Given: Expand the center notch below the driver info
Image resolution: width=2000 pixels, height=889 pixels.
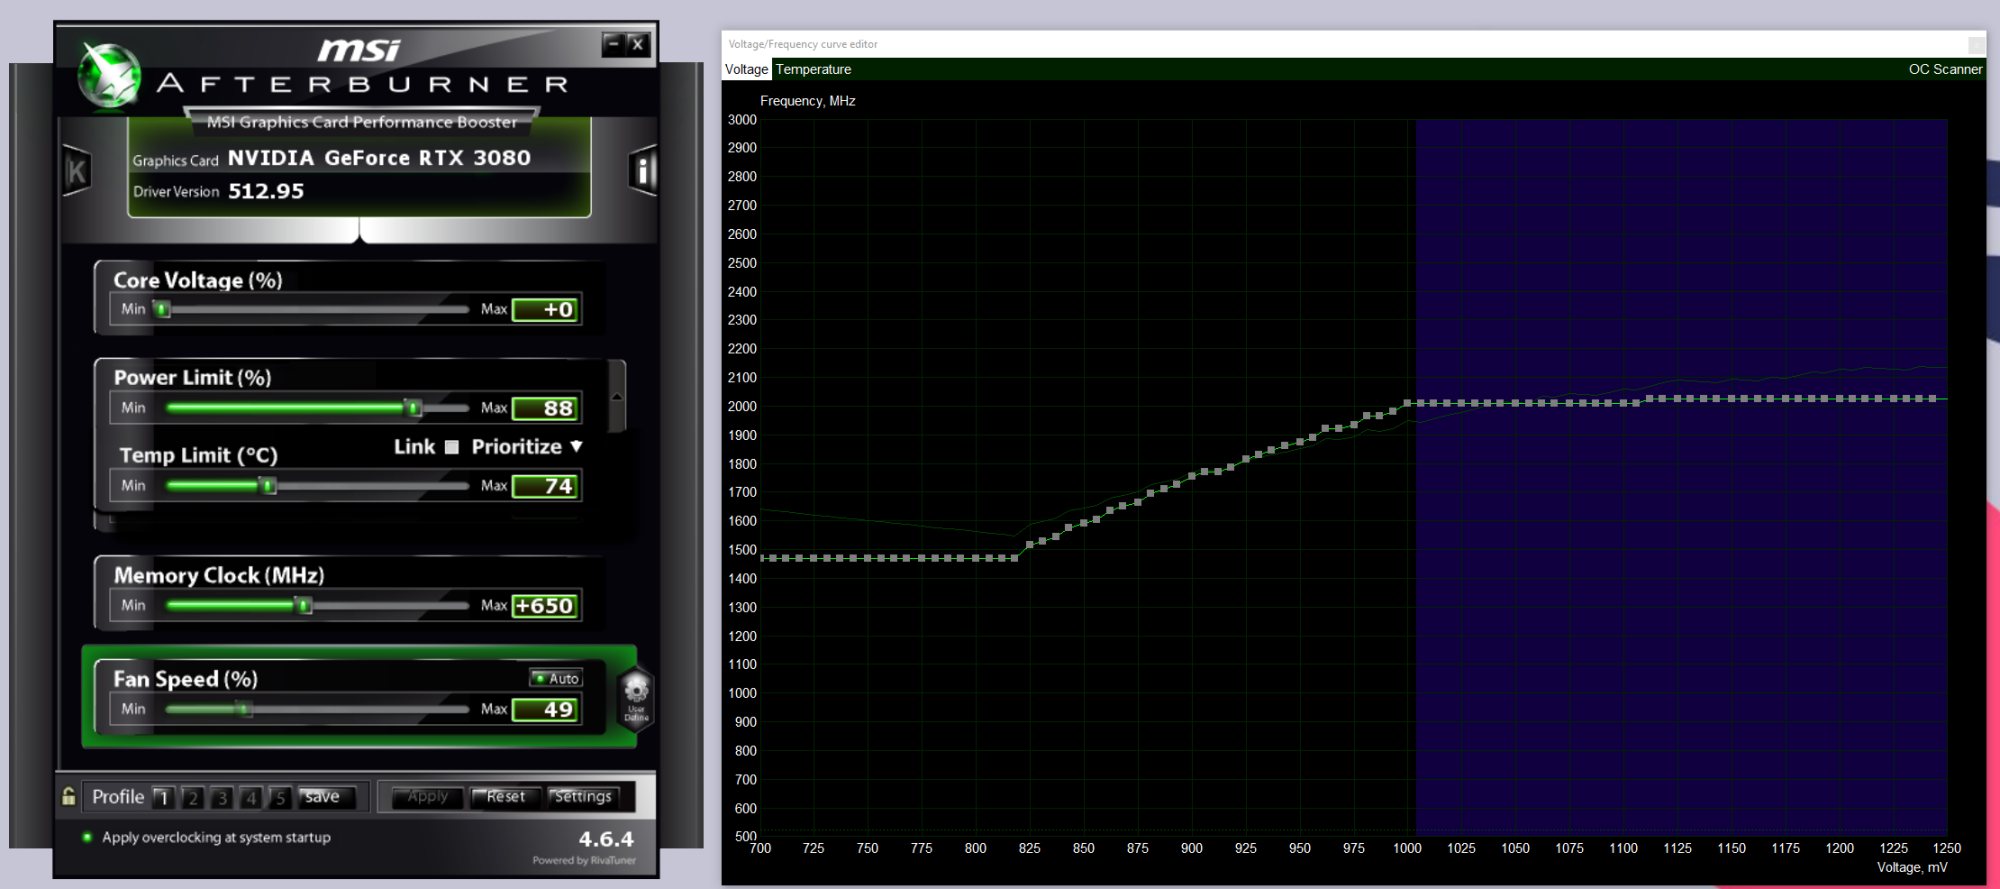Looking at the screenshot, I should tap(359, 234).
